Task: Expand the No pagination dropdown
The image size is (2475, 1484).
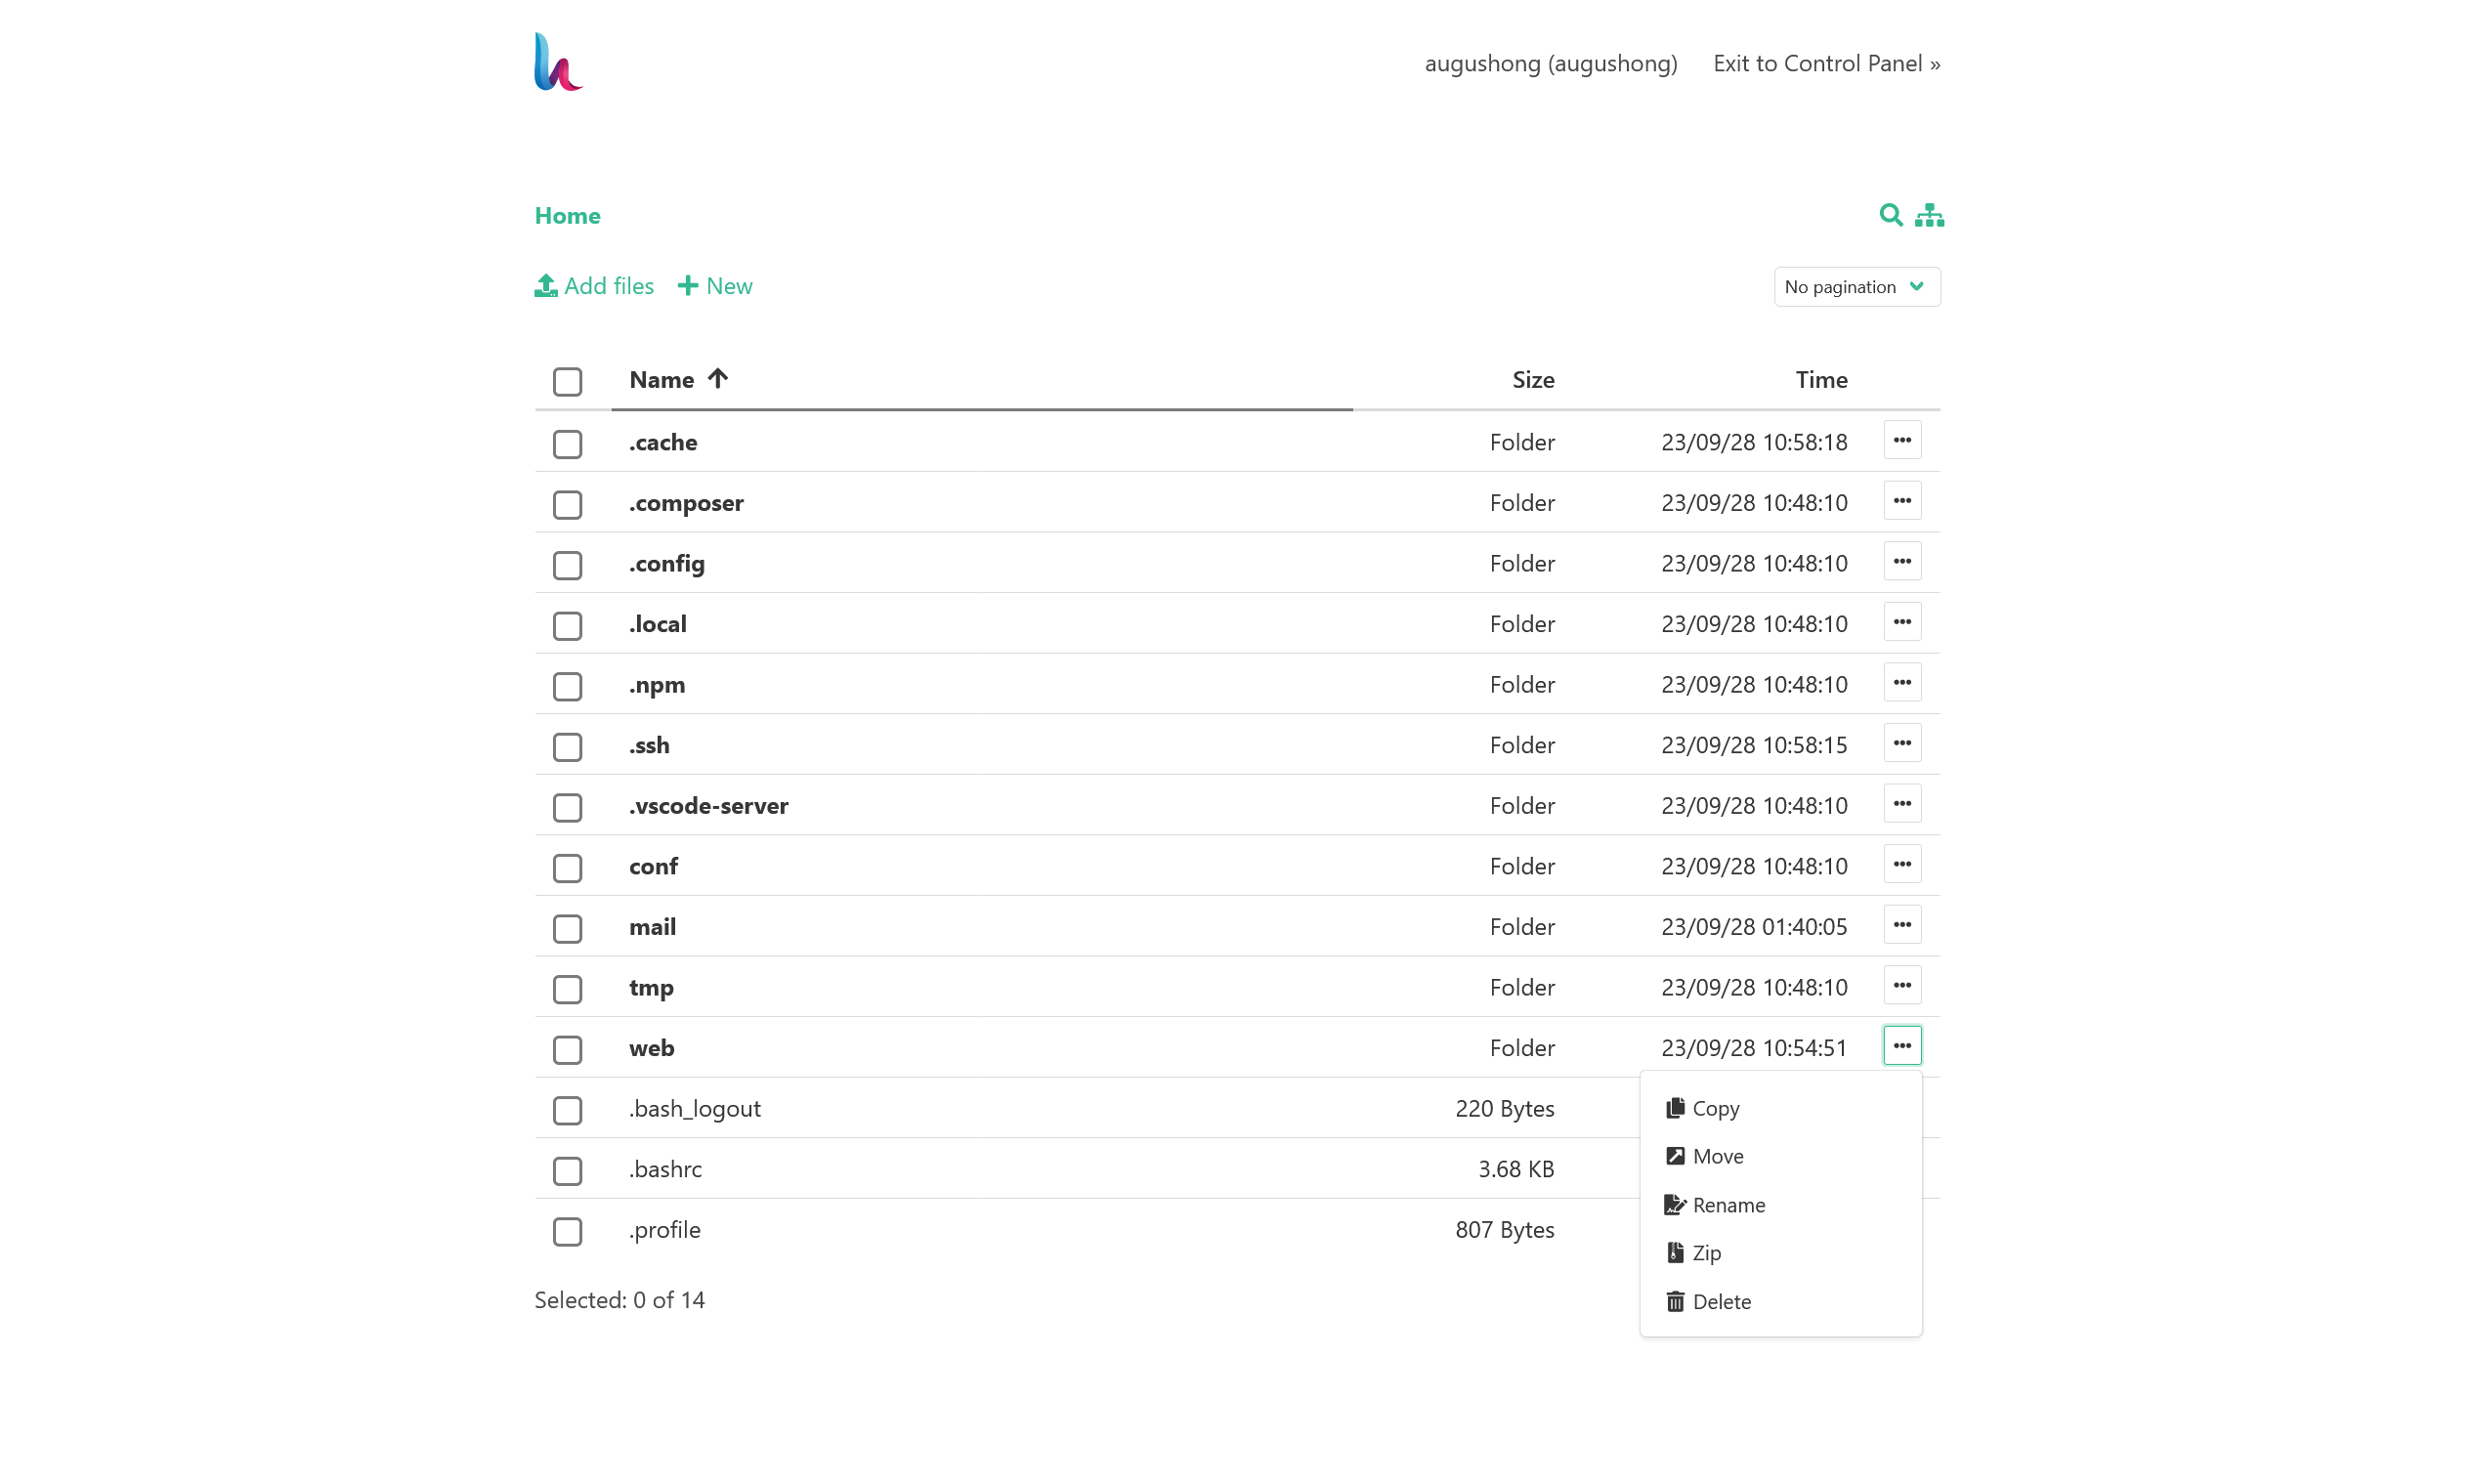Action: click(1856, 287)
